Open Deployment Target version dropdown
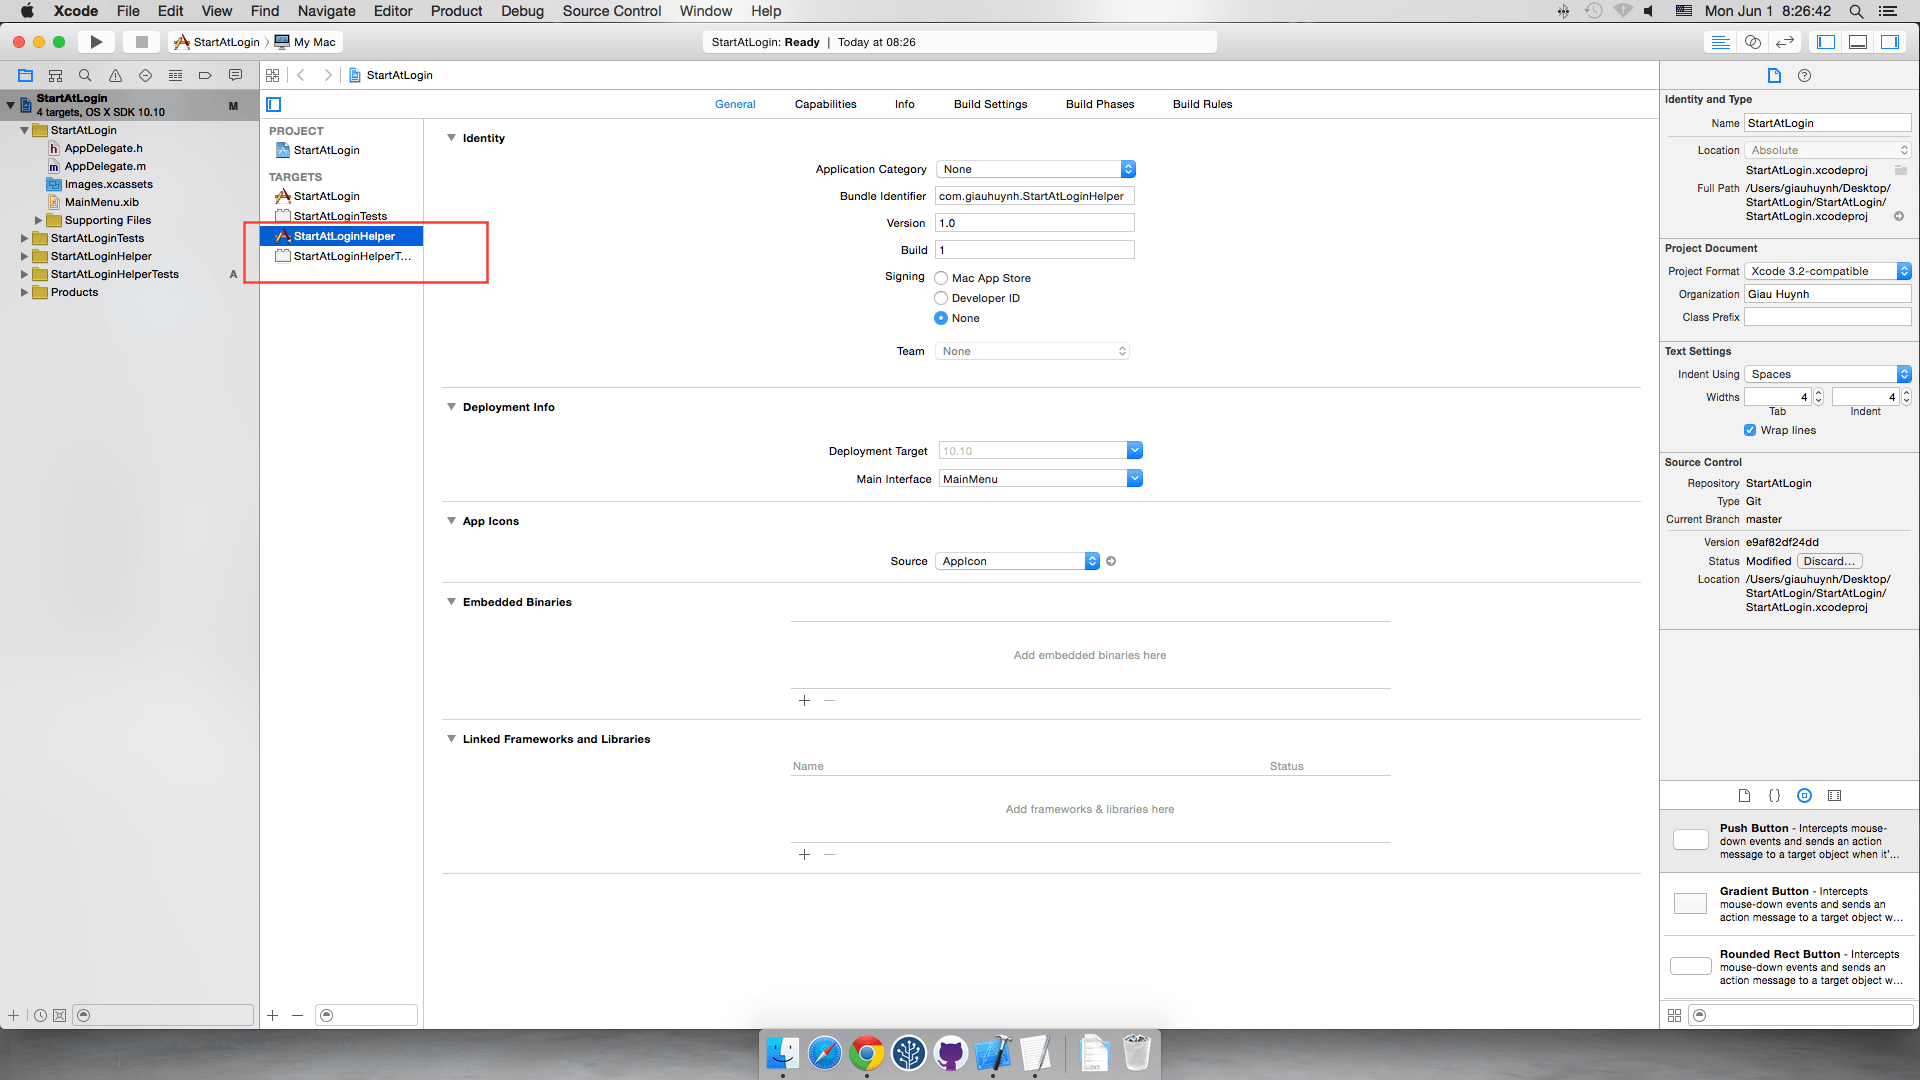Image resolution: width=1920 pixels, height=1080 pixels. coord(1134,451)
